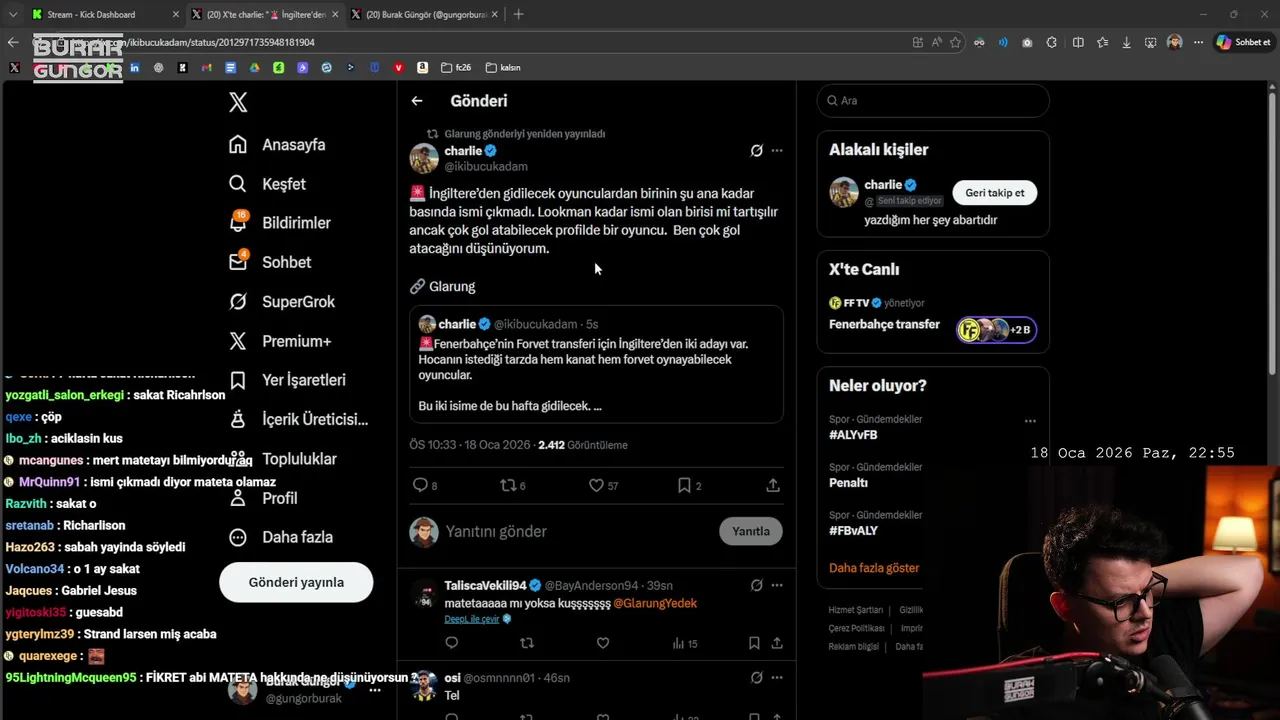1280x720 pixels.
Task: Add page to favorites star icon
Action: 956,42
